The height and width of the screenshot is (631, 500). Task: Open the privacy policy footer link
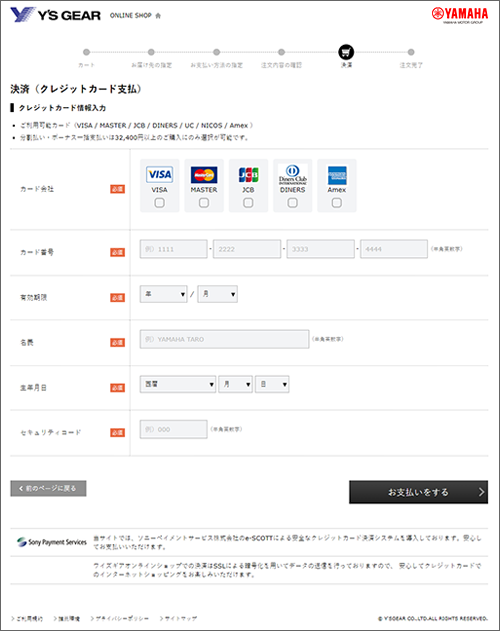coord(120,619)
